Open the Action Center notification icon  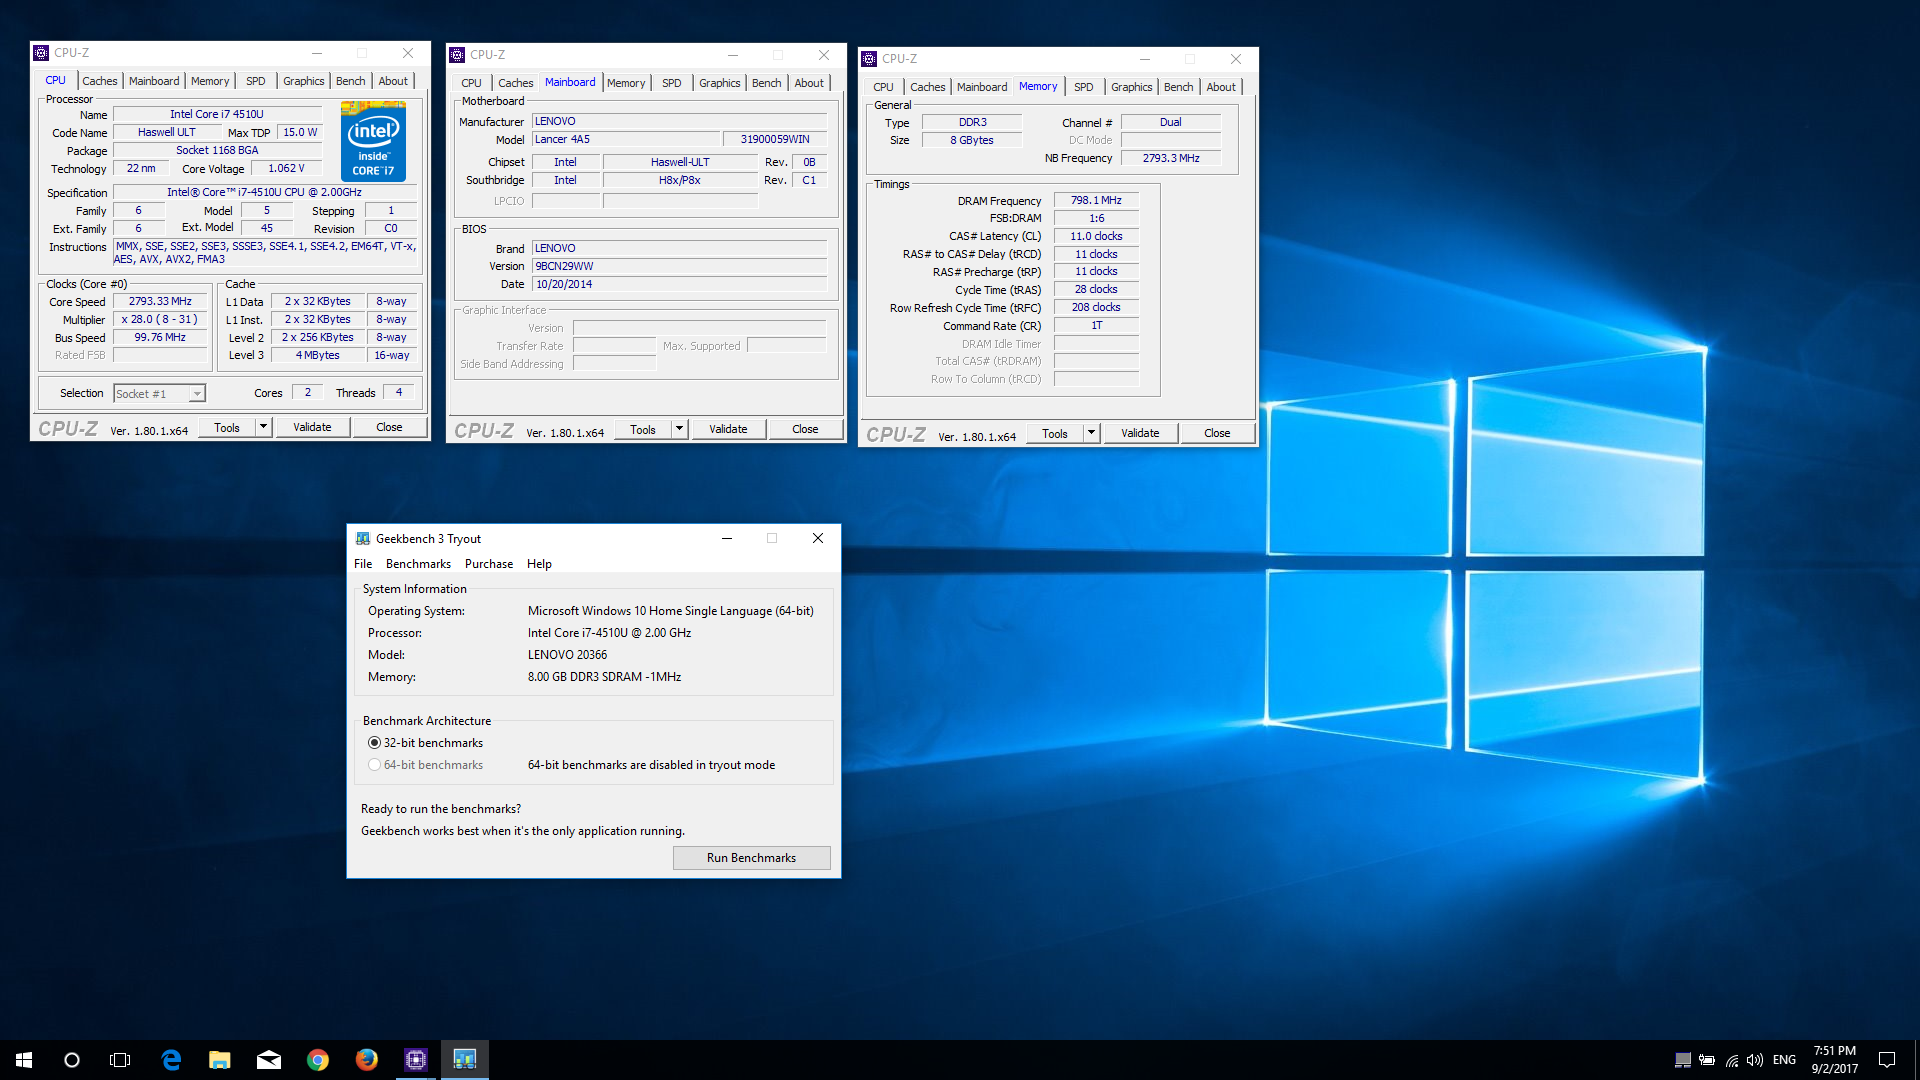(x=1887, y=1060)
